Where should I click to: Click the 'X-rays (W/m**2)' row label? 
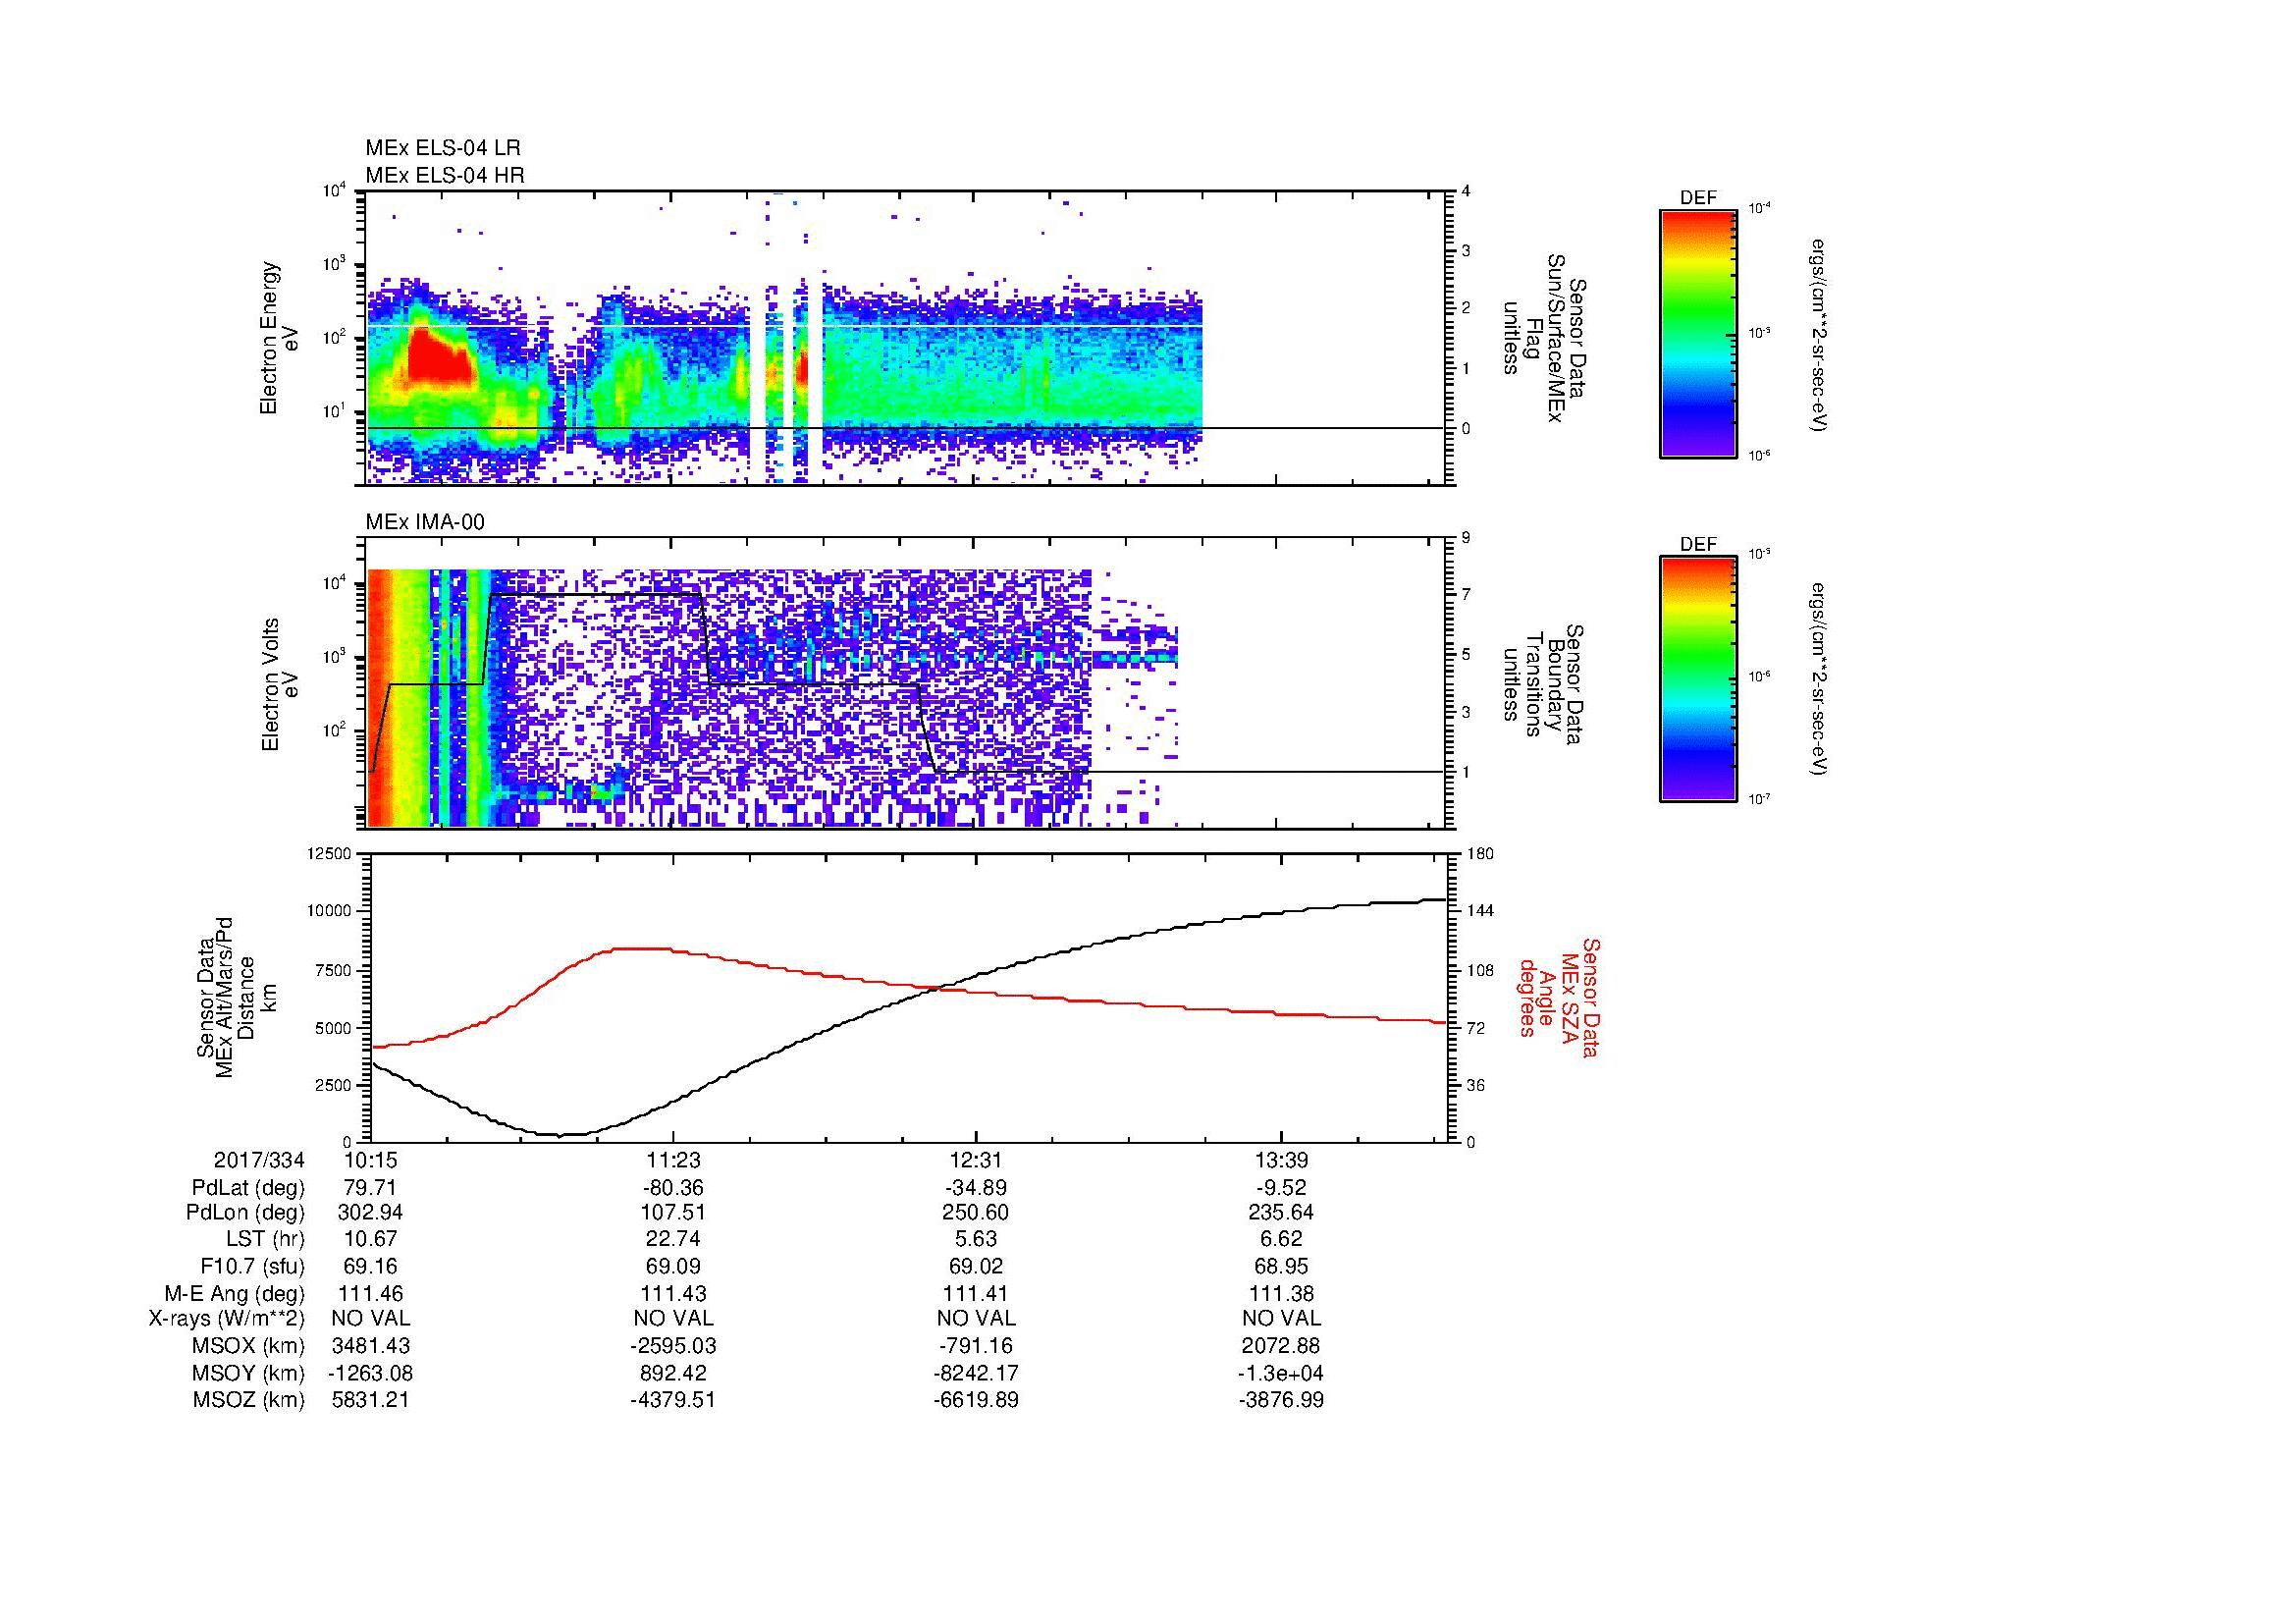pos(227,1319)
